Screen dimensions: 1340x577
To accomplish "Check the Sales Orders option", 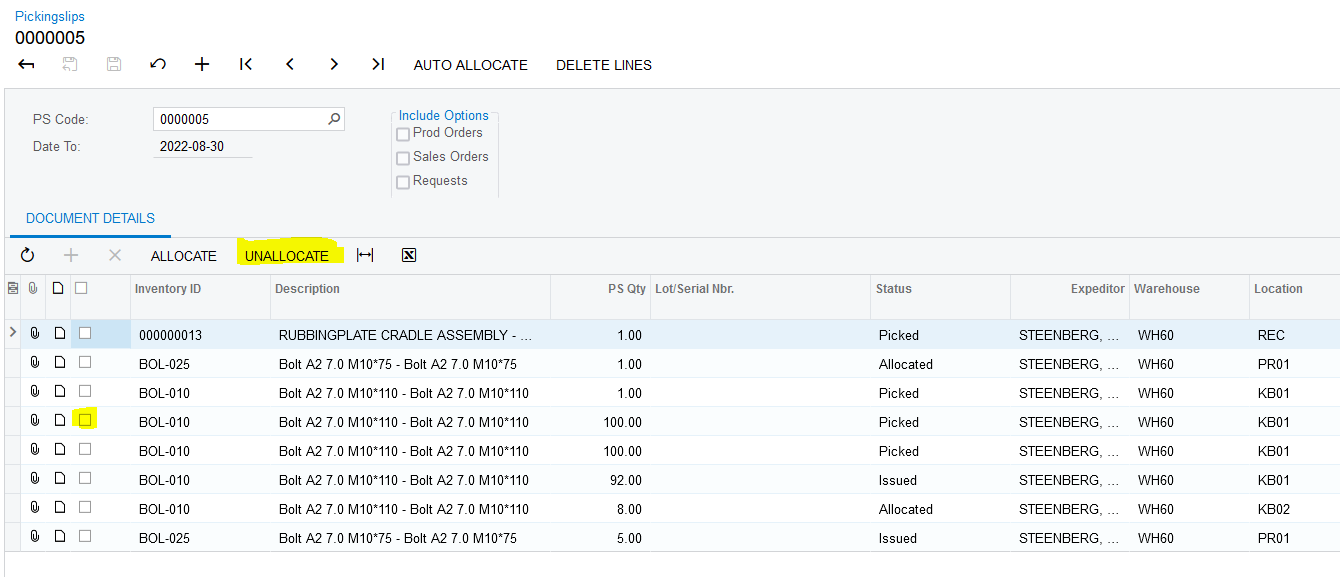I will point(403,158).
